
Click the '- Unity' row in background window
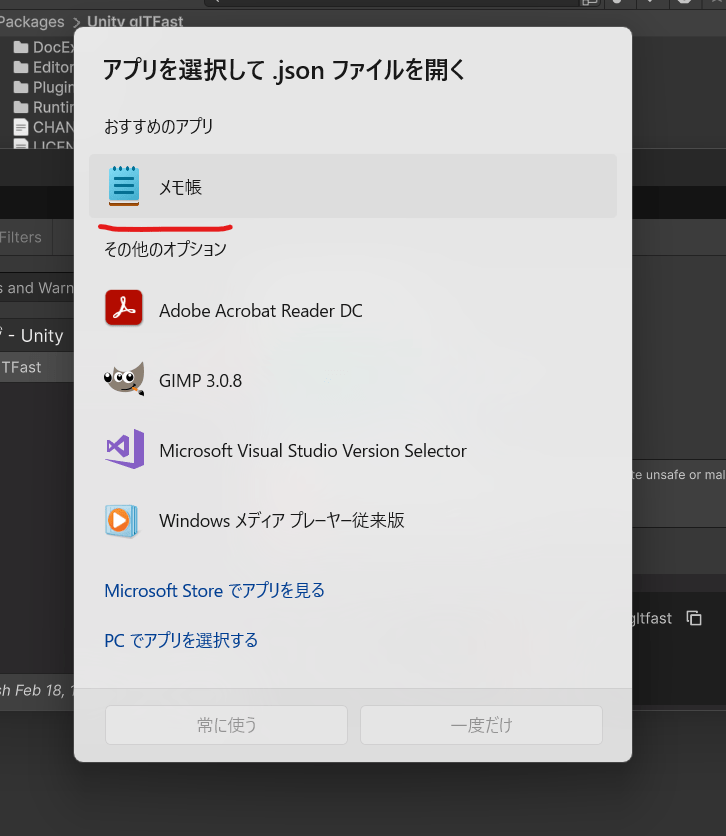pos(37,335)
